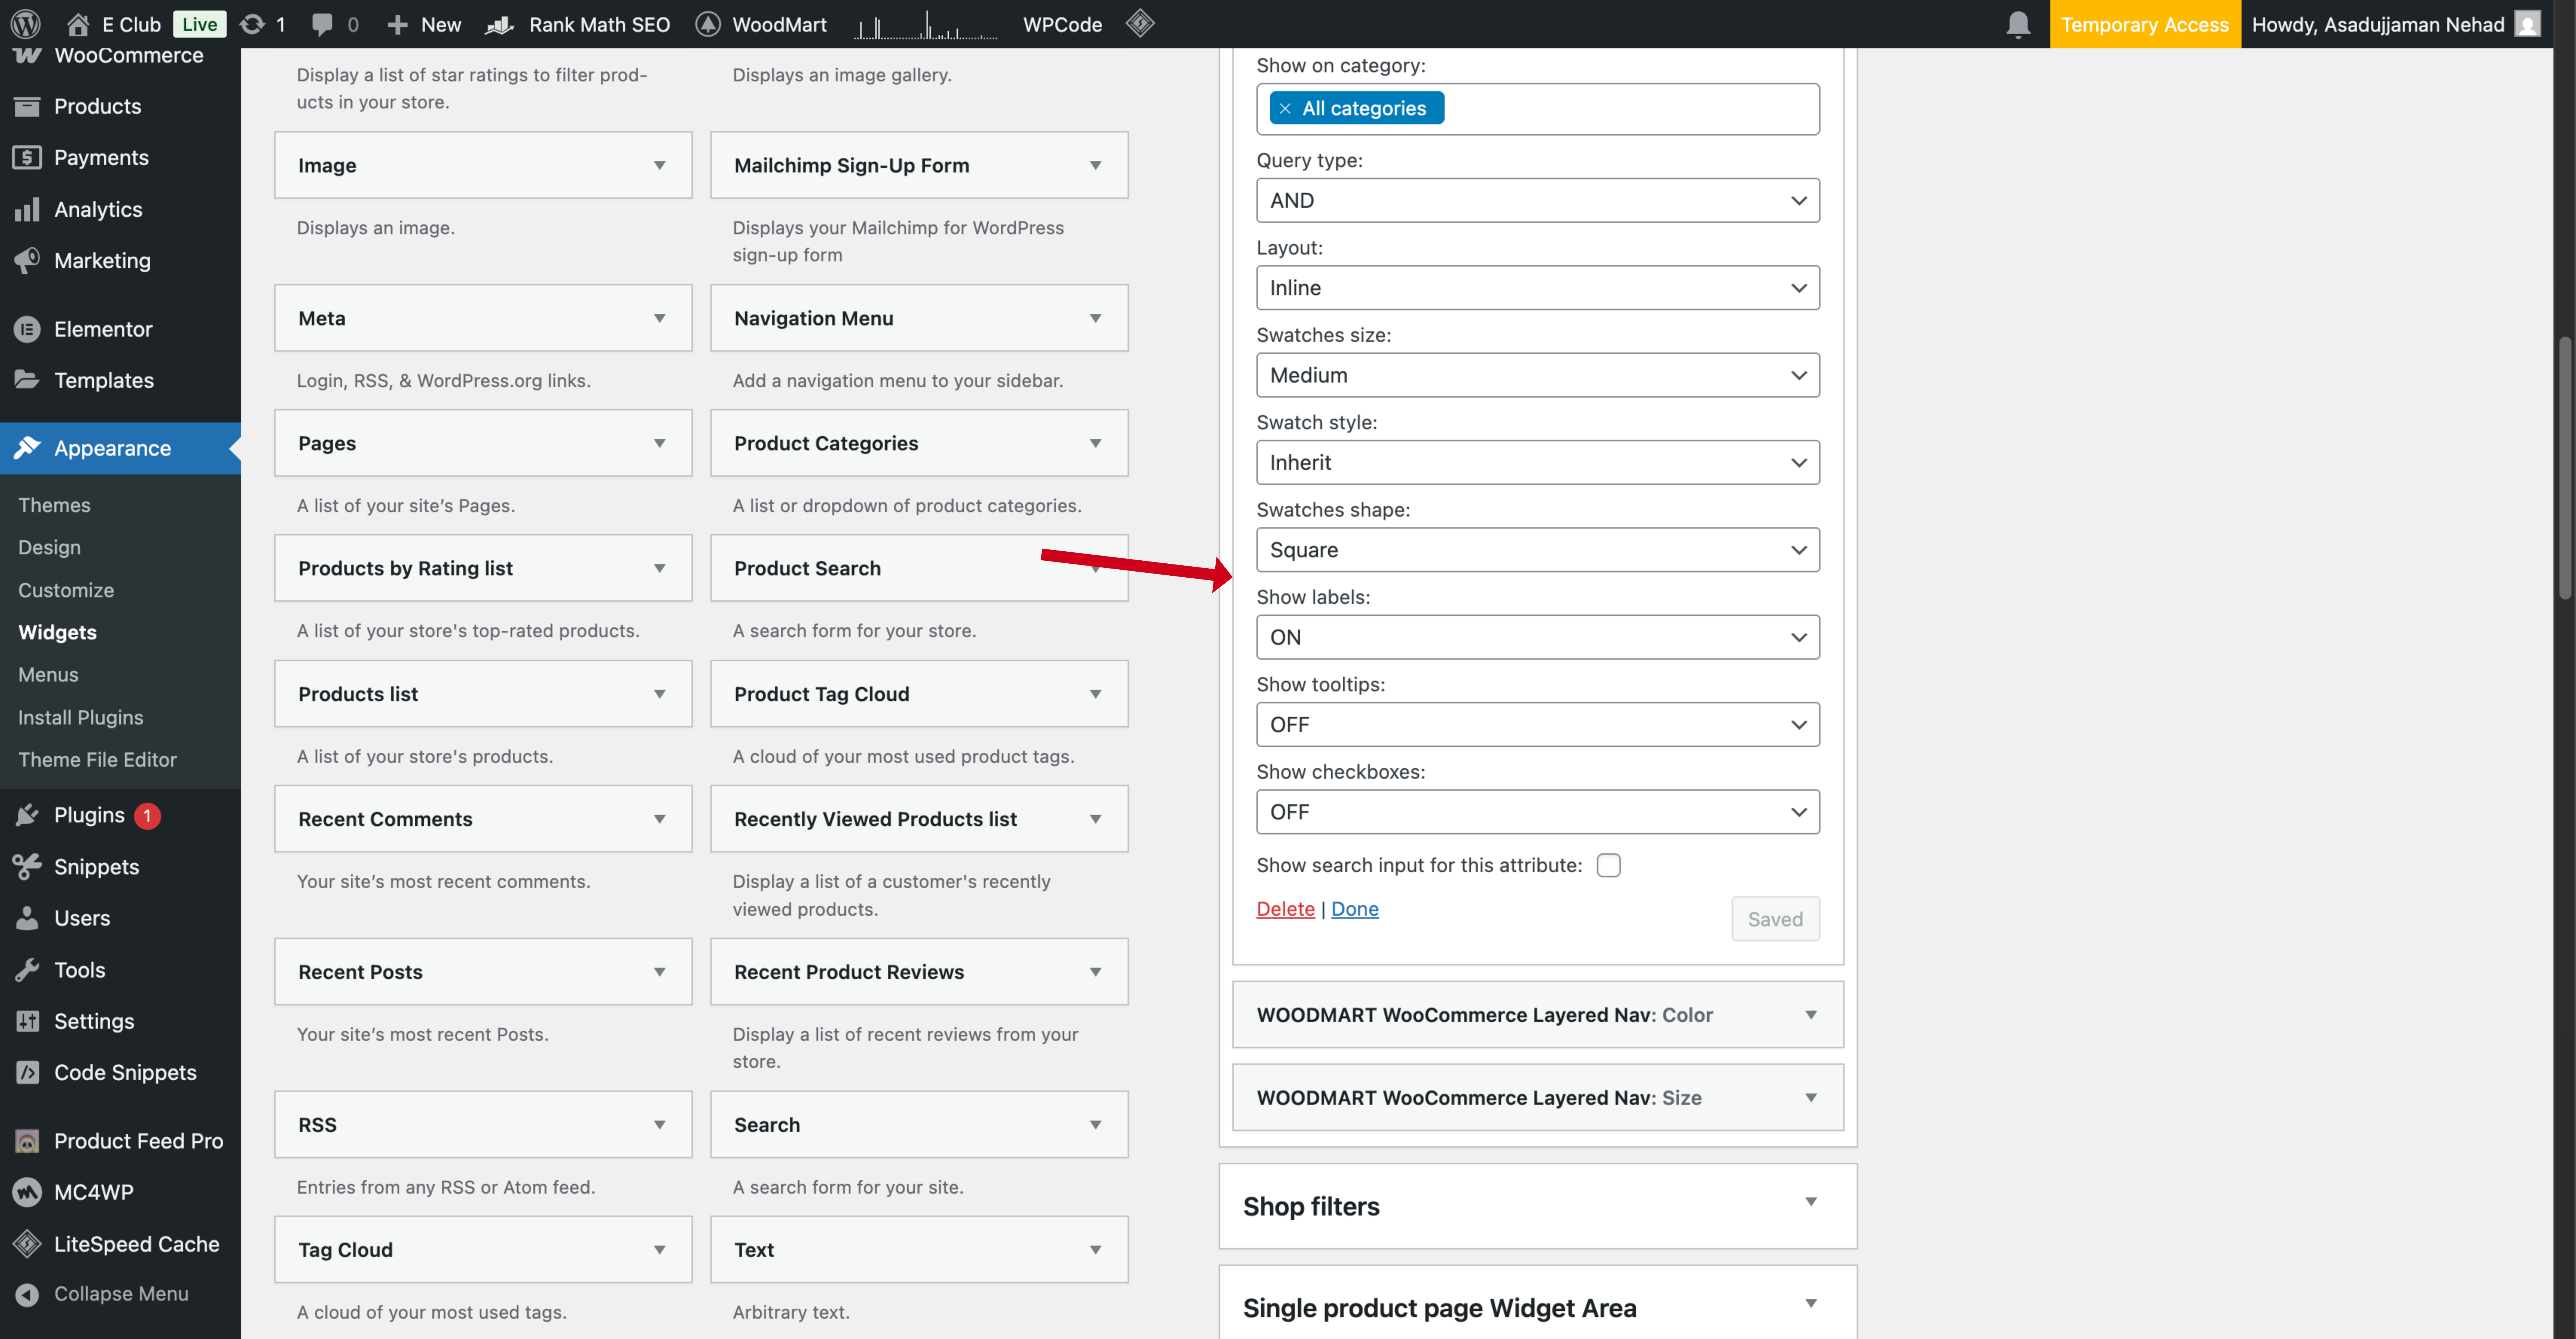2576x1339 pixels.
Task: Click the Users person icon
Action: pyautogui.click(x=27, y=918)
